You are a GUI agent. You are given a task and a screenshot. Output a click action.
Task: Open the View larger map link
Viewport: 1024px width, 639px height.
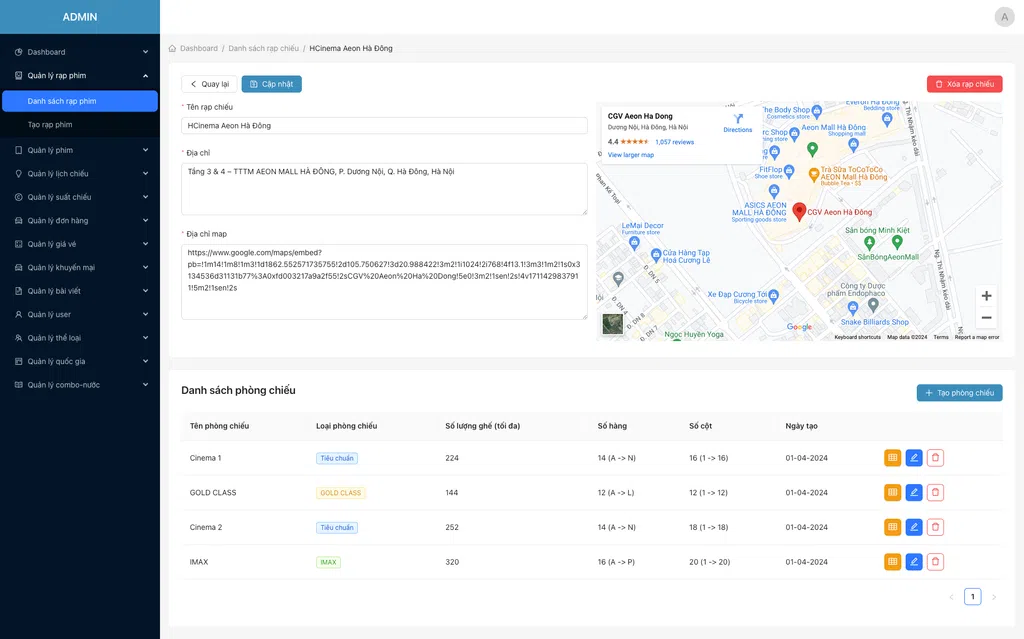(x=630, y=155)
